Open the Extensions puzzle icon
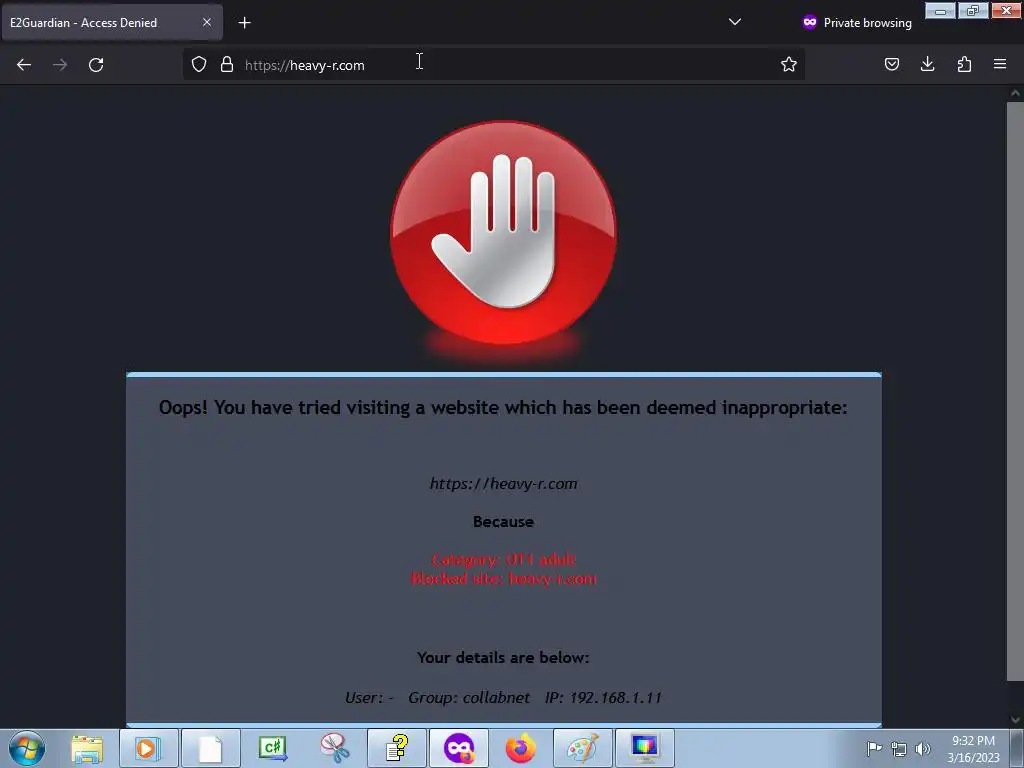The width and height of the screenshot is (1024, 768). (964, 64)
